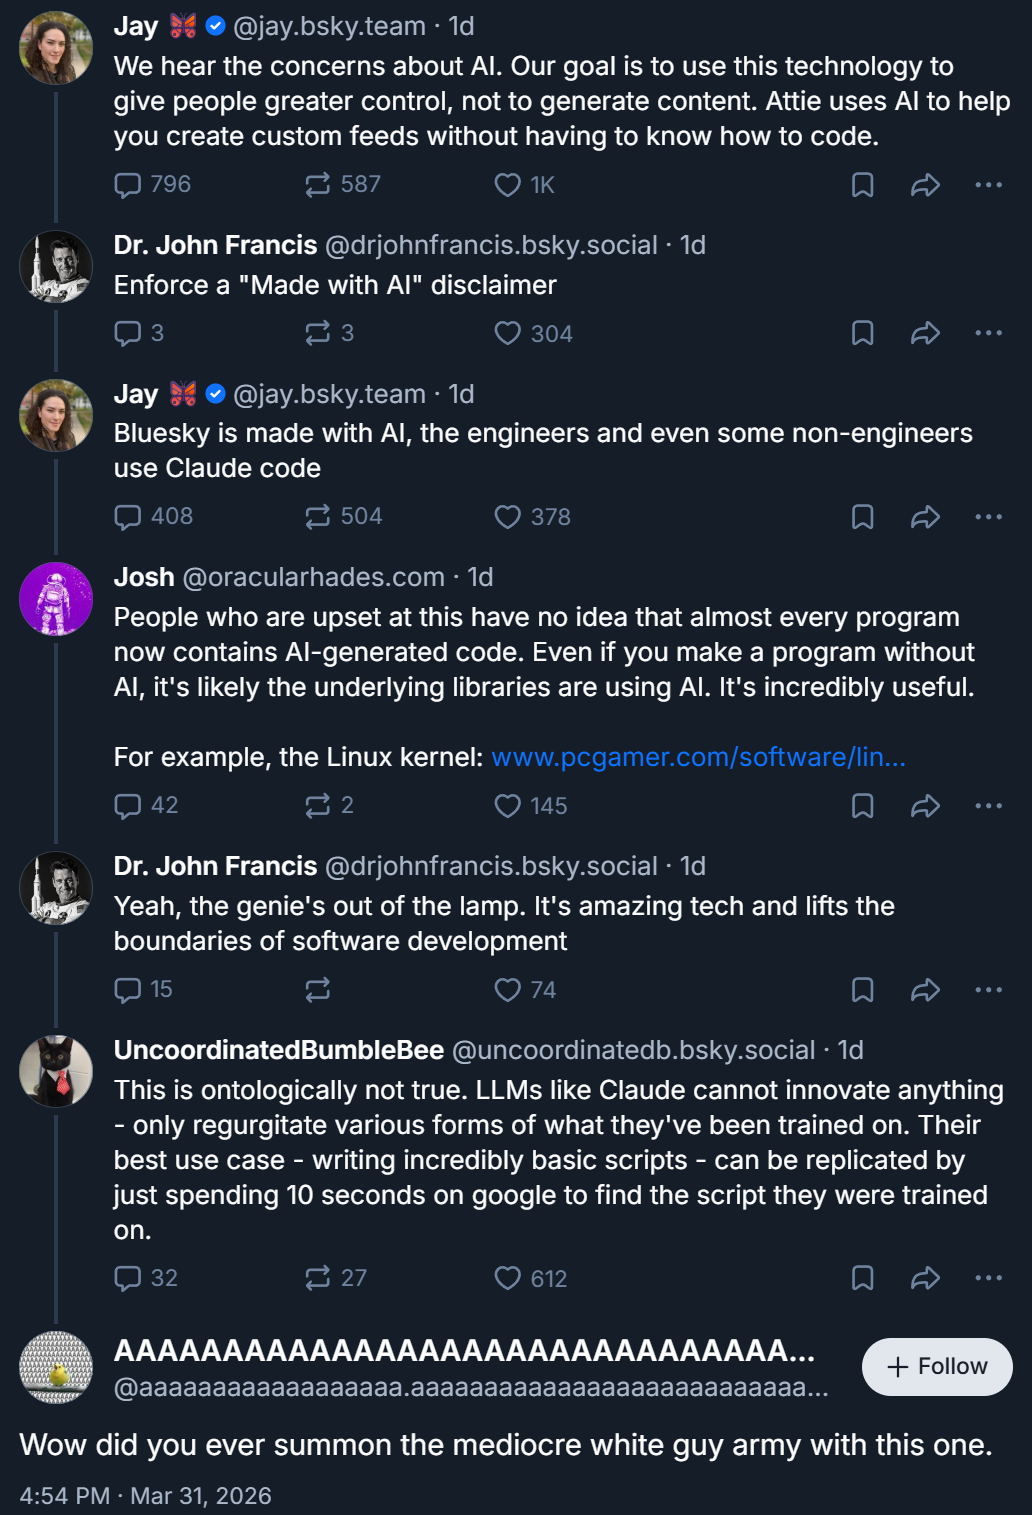1032x1515 pixels.
Task: Open more options on Jay's Claude code post
Action: pyautogui.click(x=988, y=517)
